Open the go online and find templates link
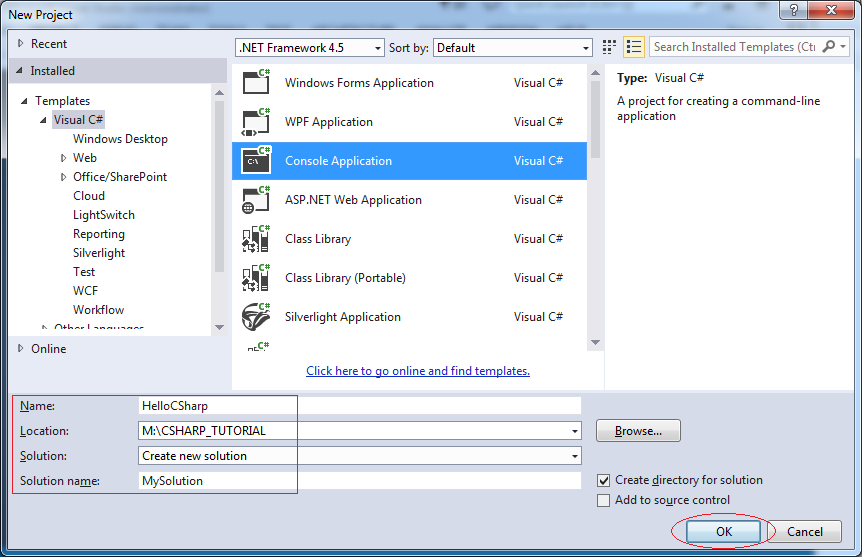The height and width of the screenshot is (557, 862). tap(418, 371)
